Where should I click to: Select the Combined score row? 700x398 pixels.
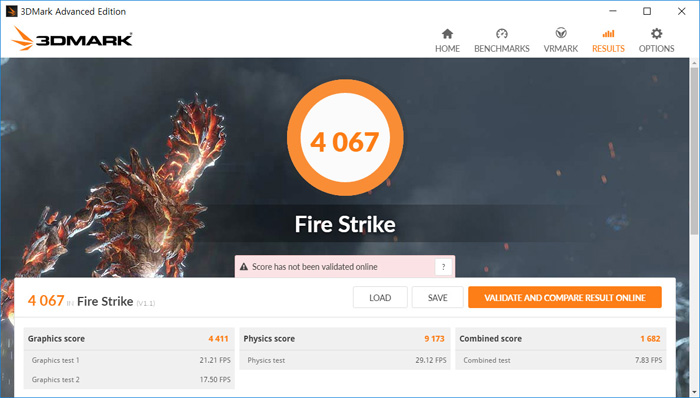point(561,339)
